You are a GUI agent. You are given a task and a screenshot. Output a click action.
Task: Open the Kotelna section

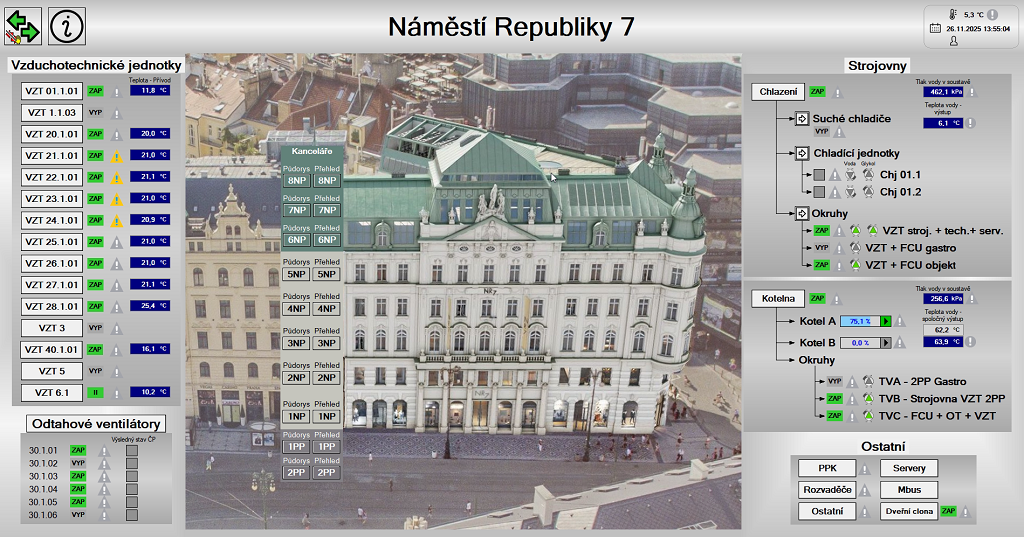coord(778,298)
